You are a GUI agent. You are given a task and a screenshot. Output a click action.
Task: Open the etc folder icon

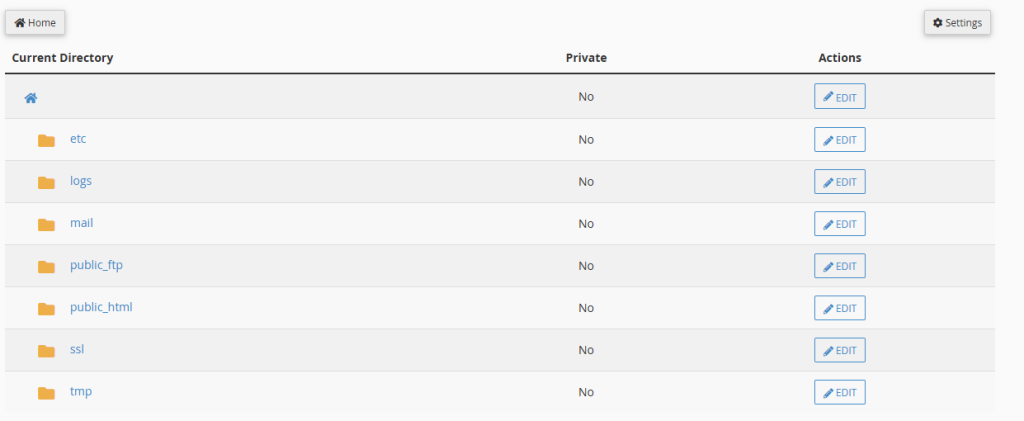click(46, 140)
